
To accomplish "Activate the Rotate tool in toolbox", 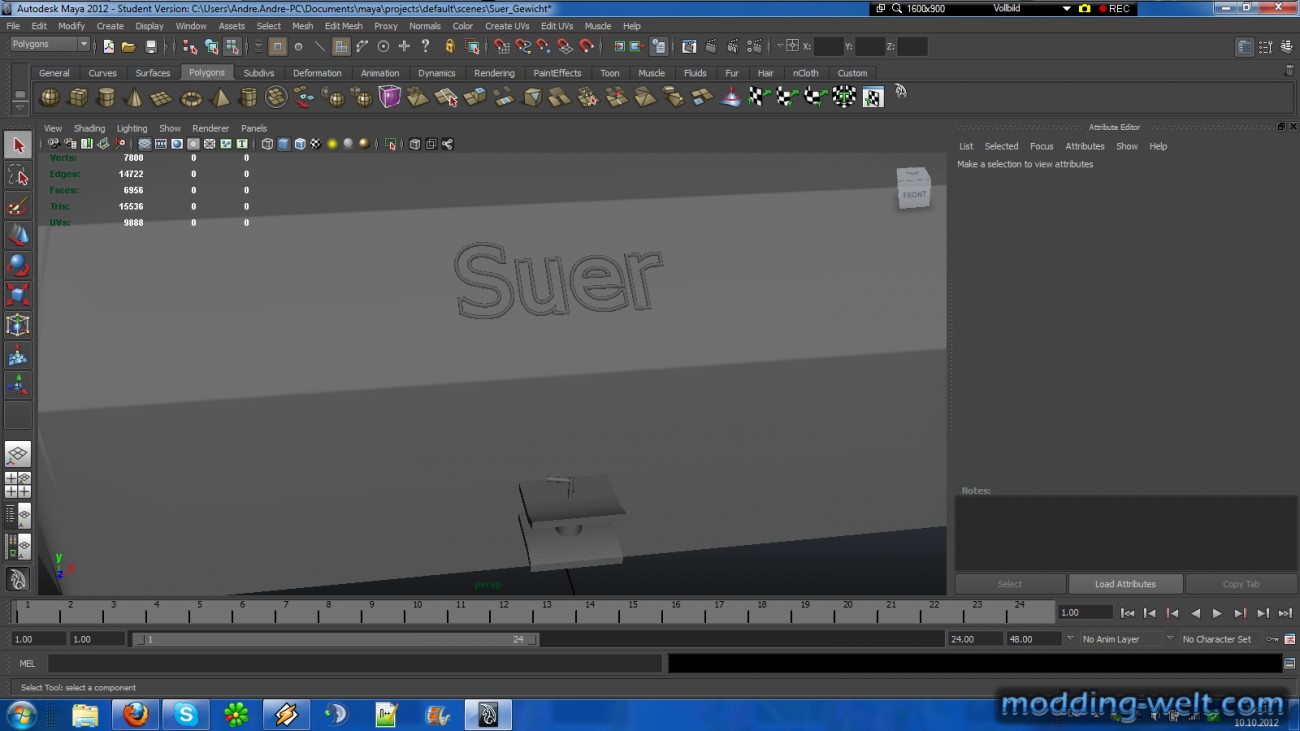I will pos(18,265).
